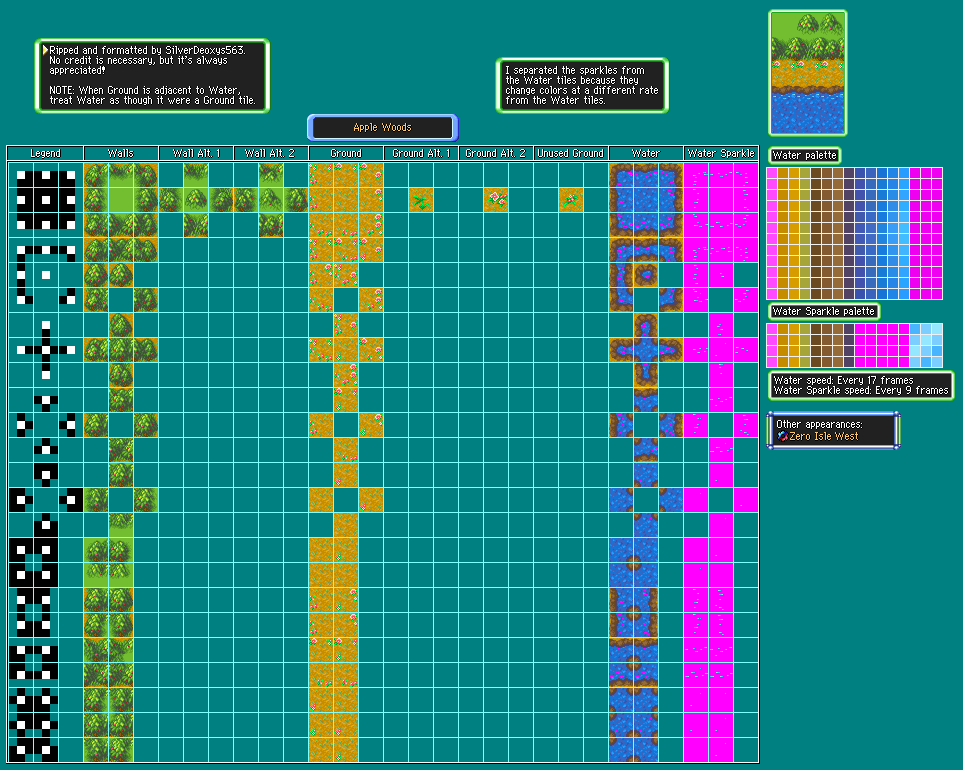Click the small icon beside Zero Isle West

point(782,436)
